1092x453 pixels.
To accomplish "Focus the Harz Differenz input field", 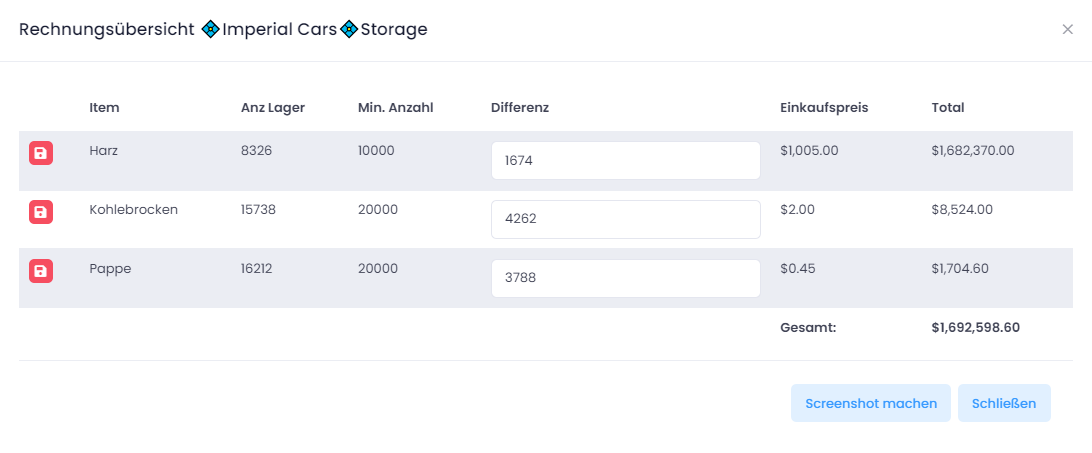I will click(x=625, y=160).
